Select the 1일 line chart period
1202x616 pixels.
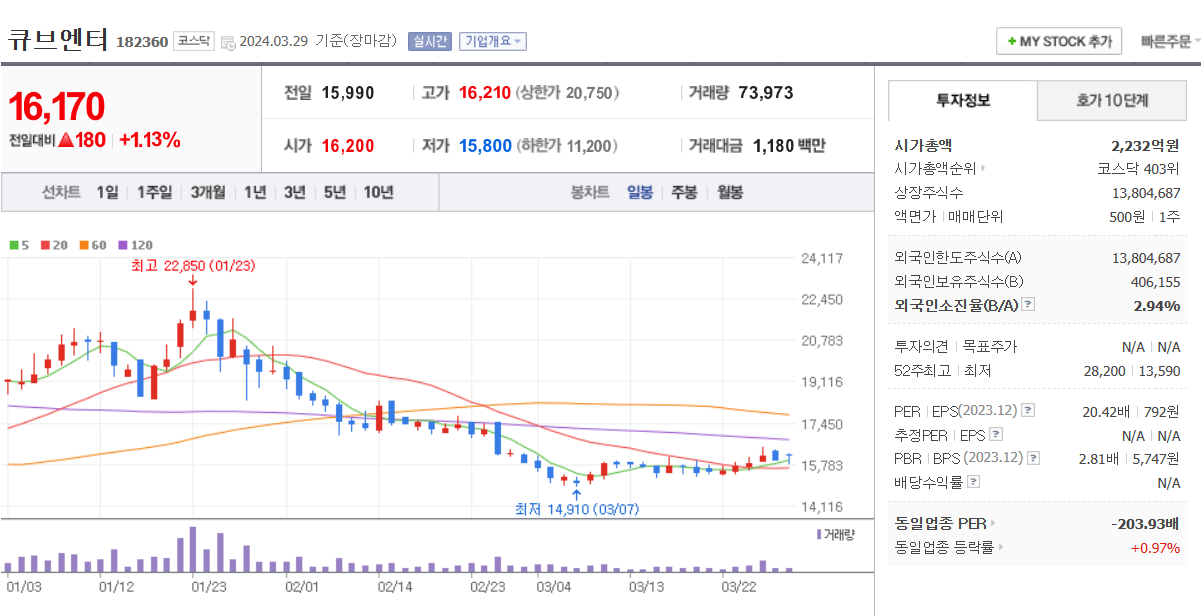(107, 192)
